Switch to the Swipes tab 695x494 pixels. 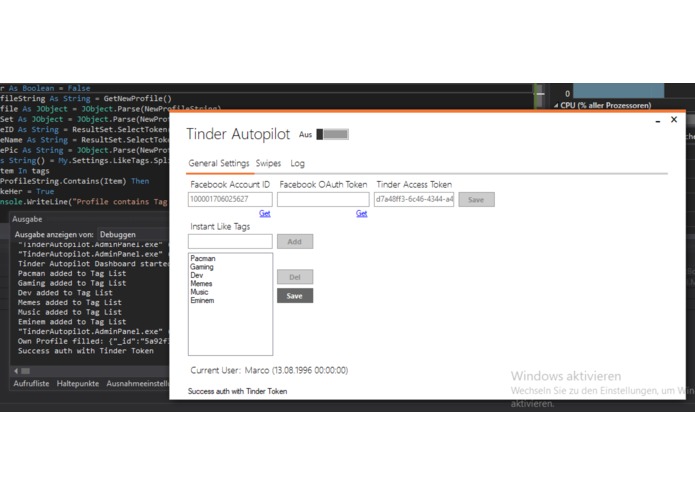pyautogui.click(x=268, y=163)
